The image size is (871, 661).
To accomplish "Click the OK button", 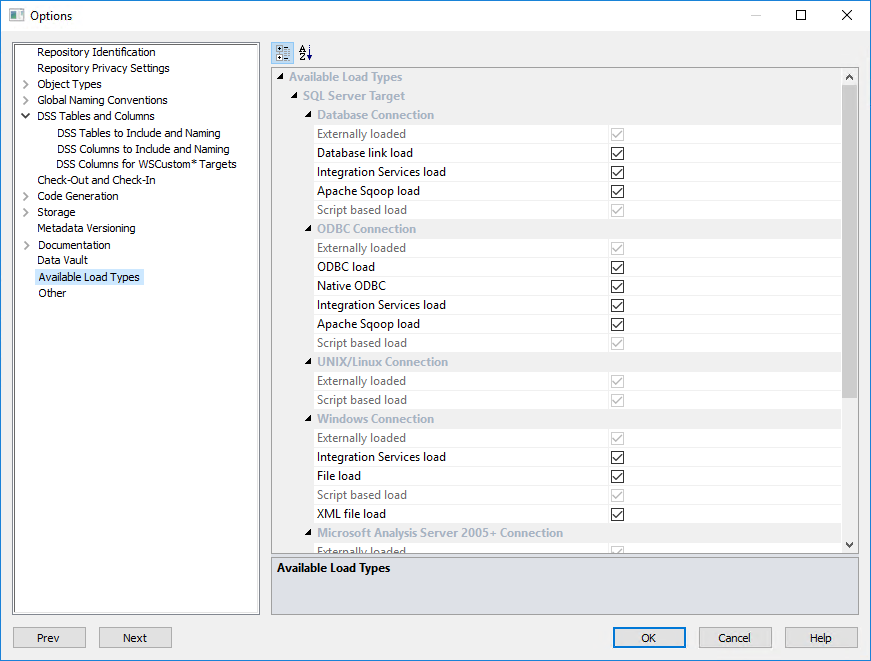I will tap(649, 638).
